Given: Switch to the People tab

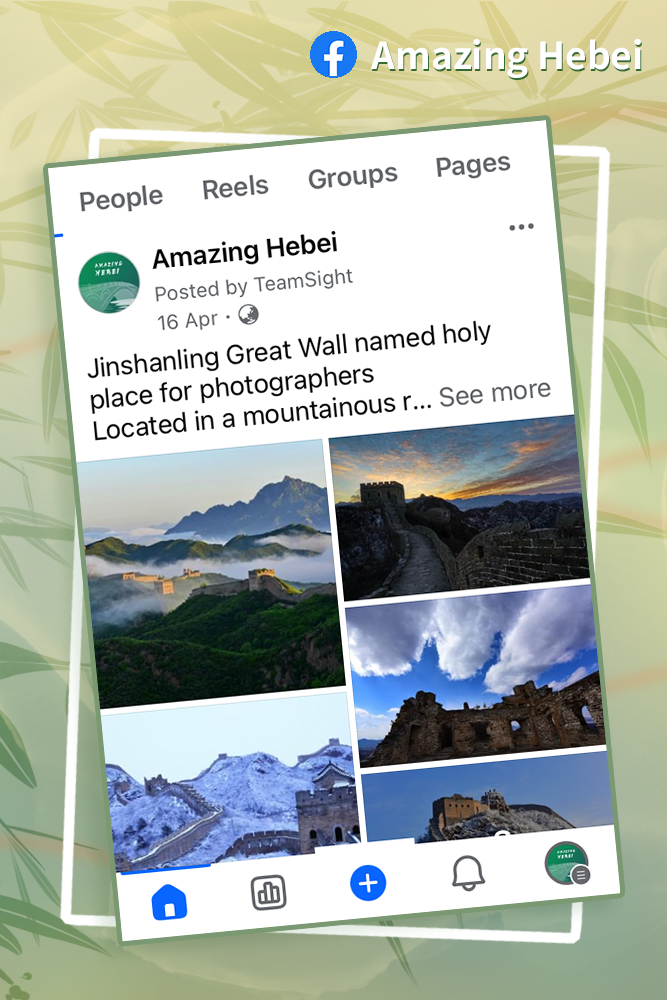Looking at the screenshot, I should pos(121,198).
